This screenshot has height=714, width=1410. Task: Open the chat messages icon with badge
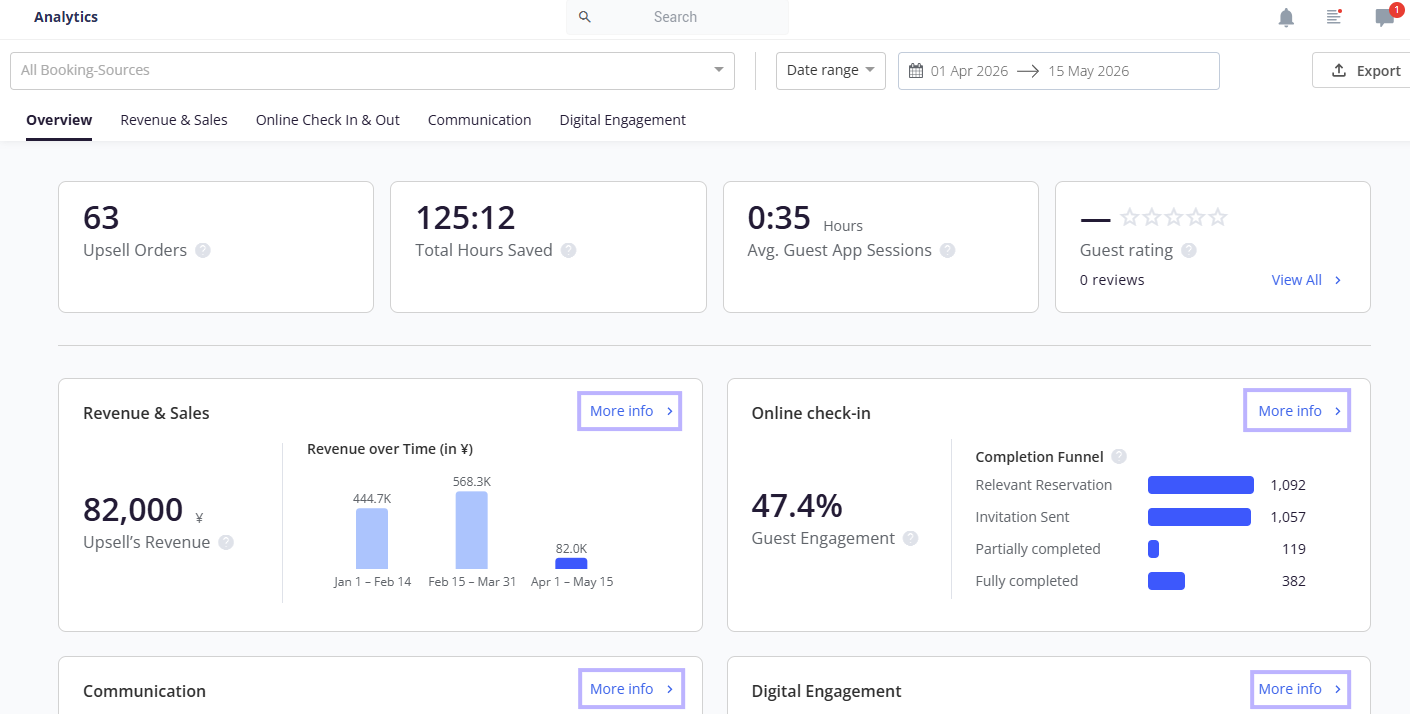tap(1385, 17)
